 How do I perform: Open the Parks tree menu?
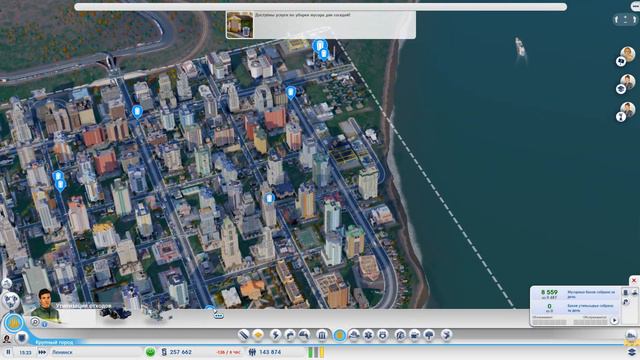[x=429, y=336]
